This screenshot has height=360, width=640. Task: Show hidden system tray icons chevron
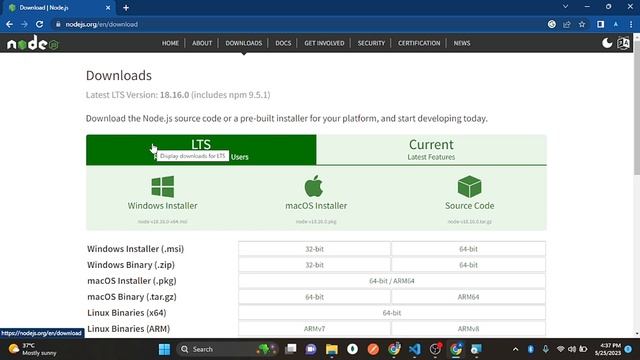516,349
